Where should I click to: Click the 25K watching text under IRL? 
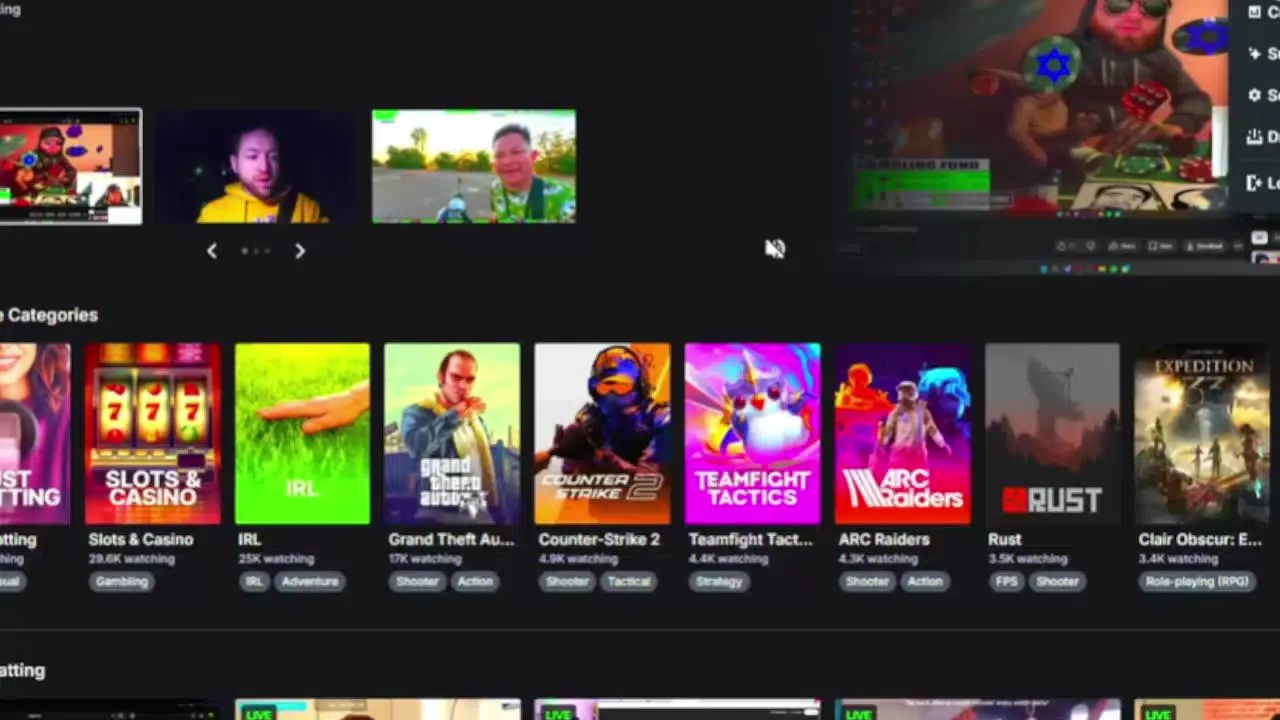(276, 559)
